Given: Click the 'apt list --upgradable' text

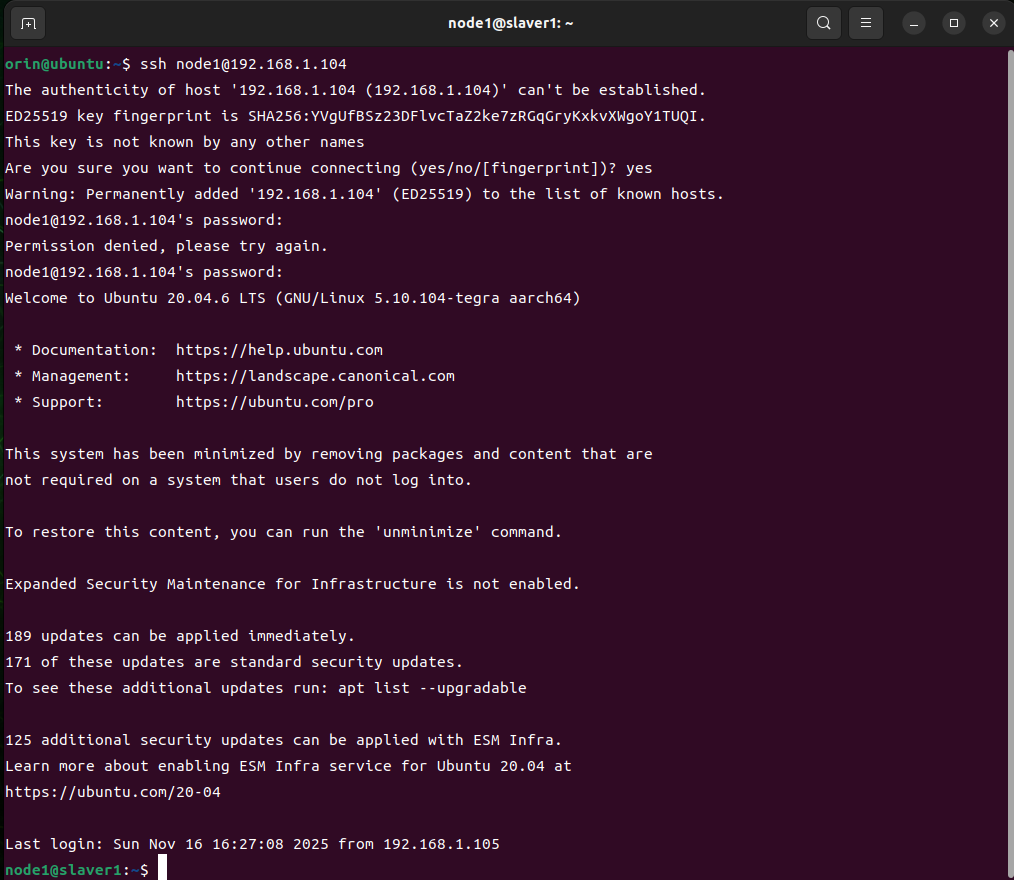Looking at the screenshot, I should [x=432, y=688].
